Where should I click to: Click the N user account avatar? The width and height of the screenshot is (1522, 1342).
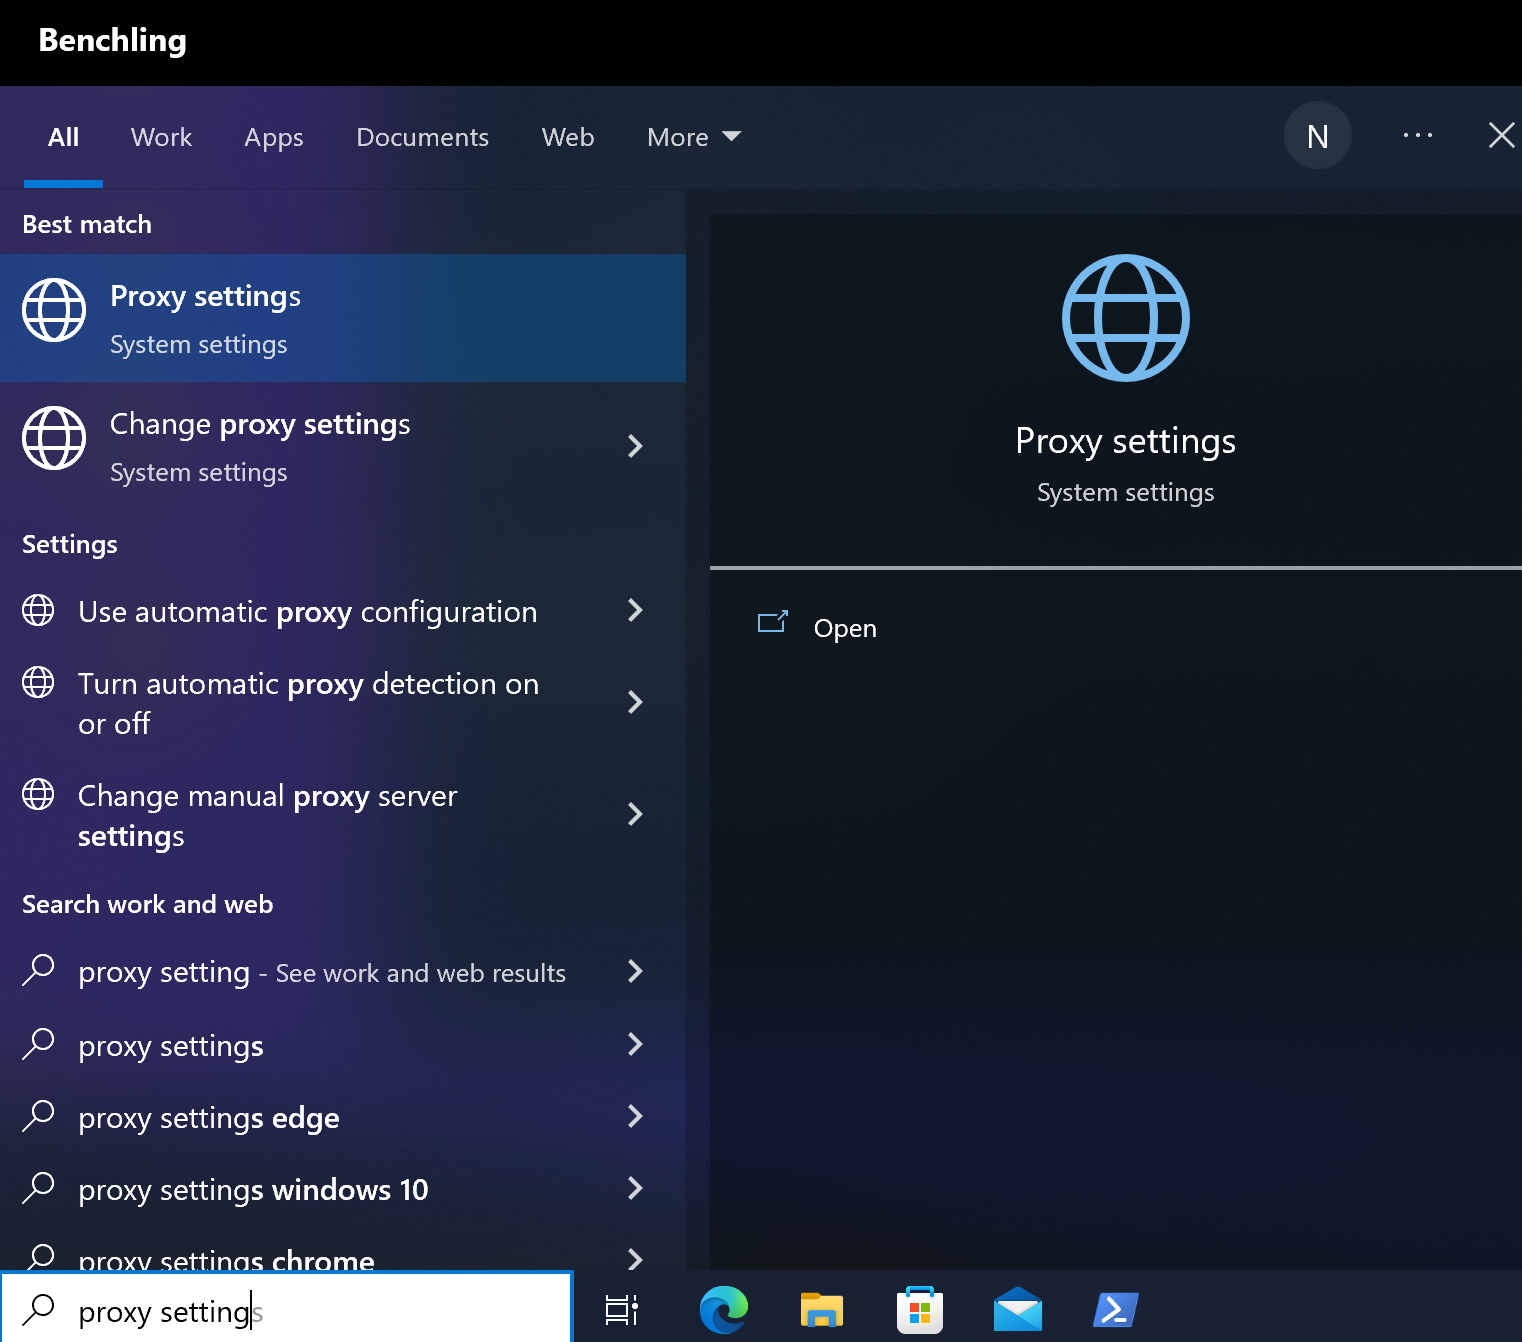click(x=1317, y=136)
